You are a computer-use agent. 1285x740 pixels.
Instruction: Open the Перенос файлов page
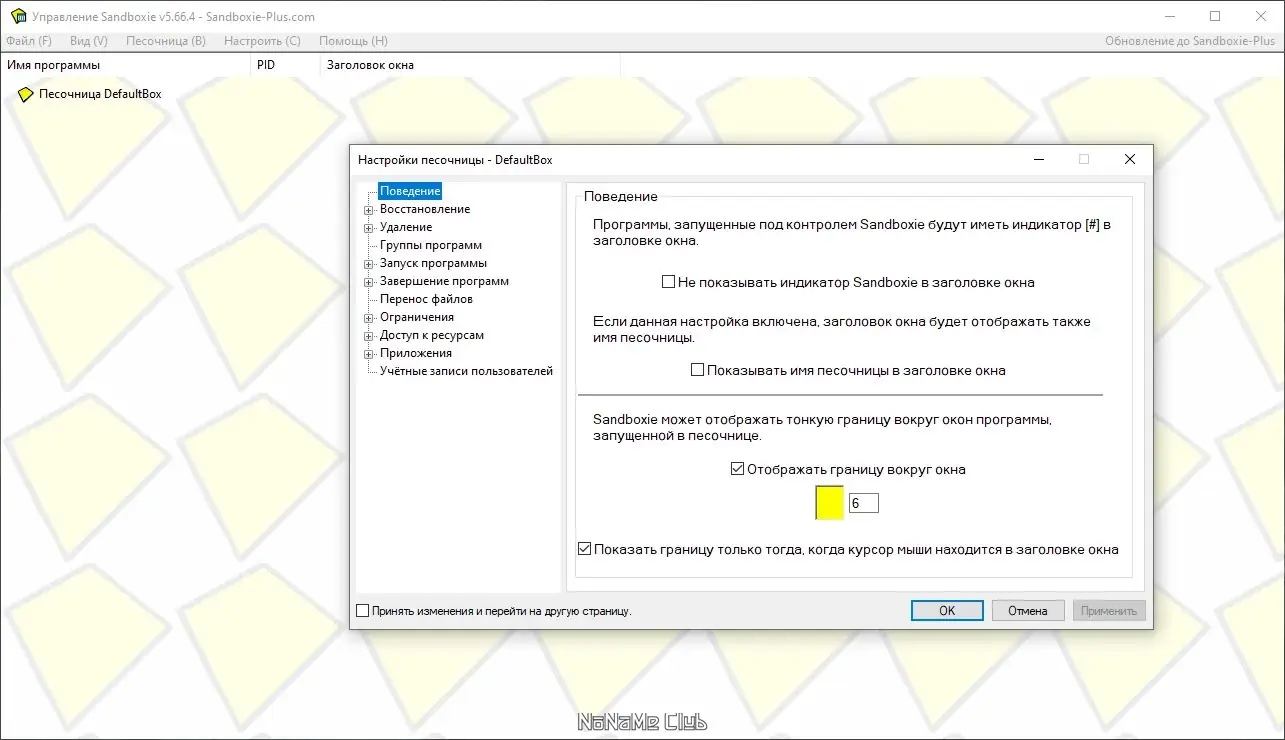pos(426,299)
